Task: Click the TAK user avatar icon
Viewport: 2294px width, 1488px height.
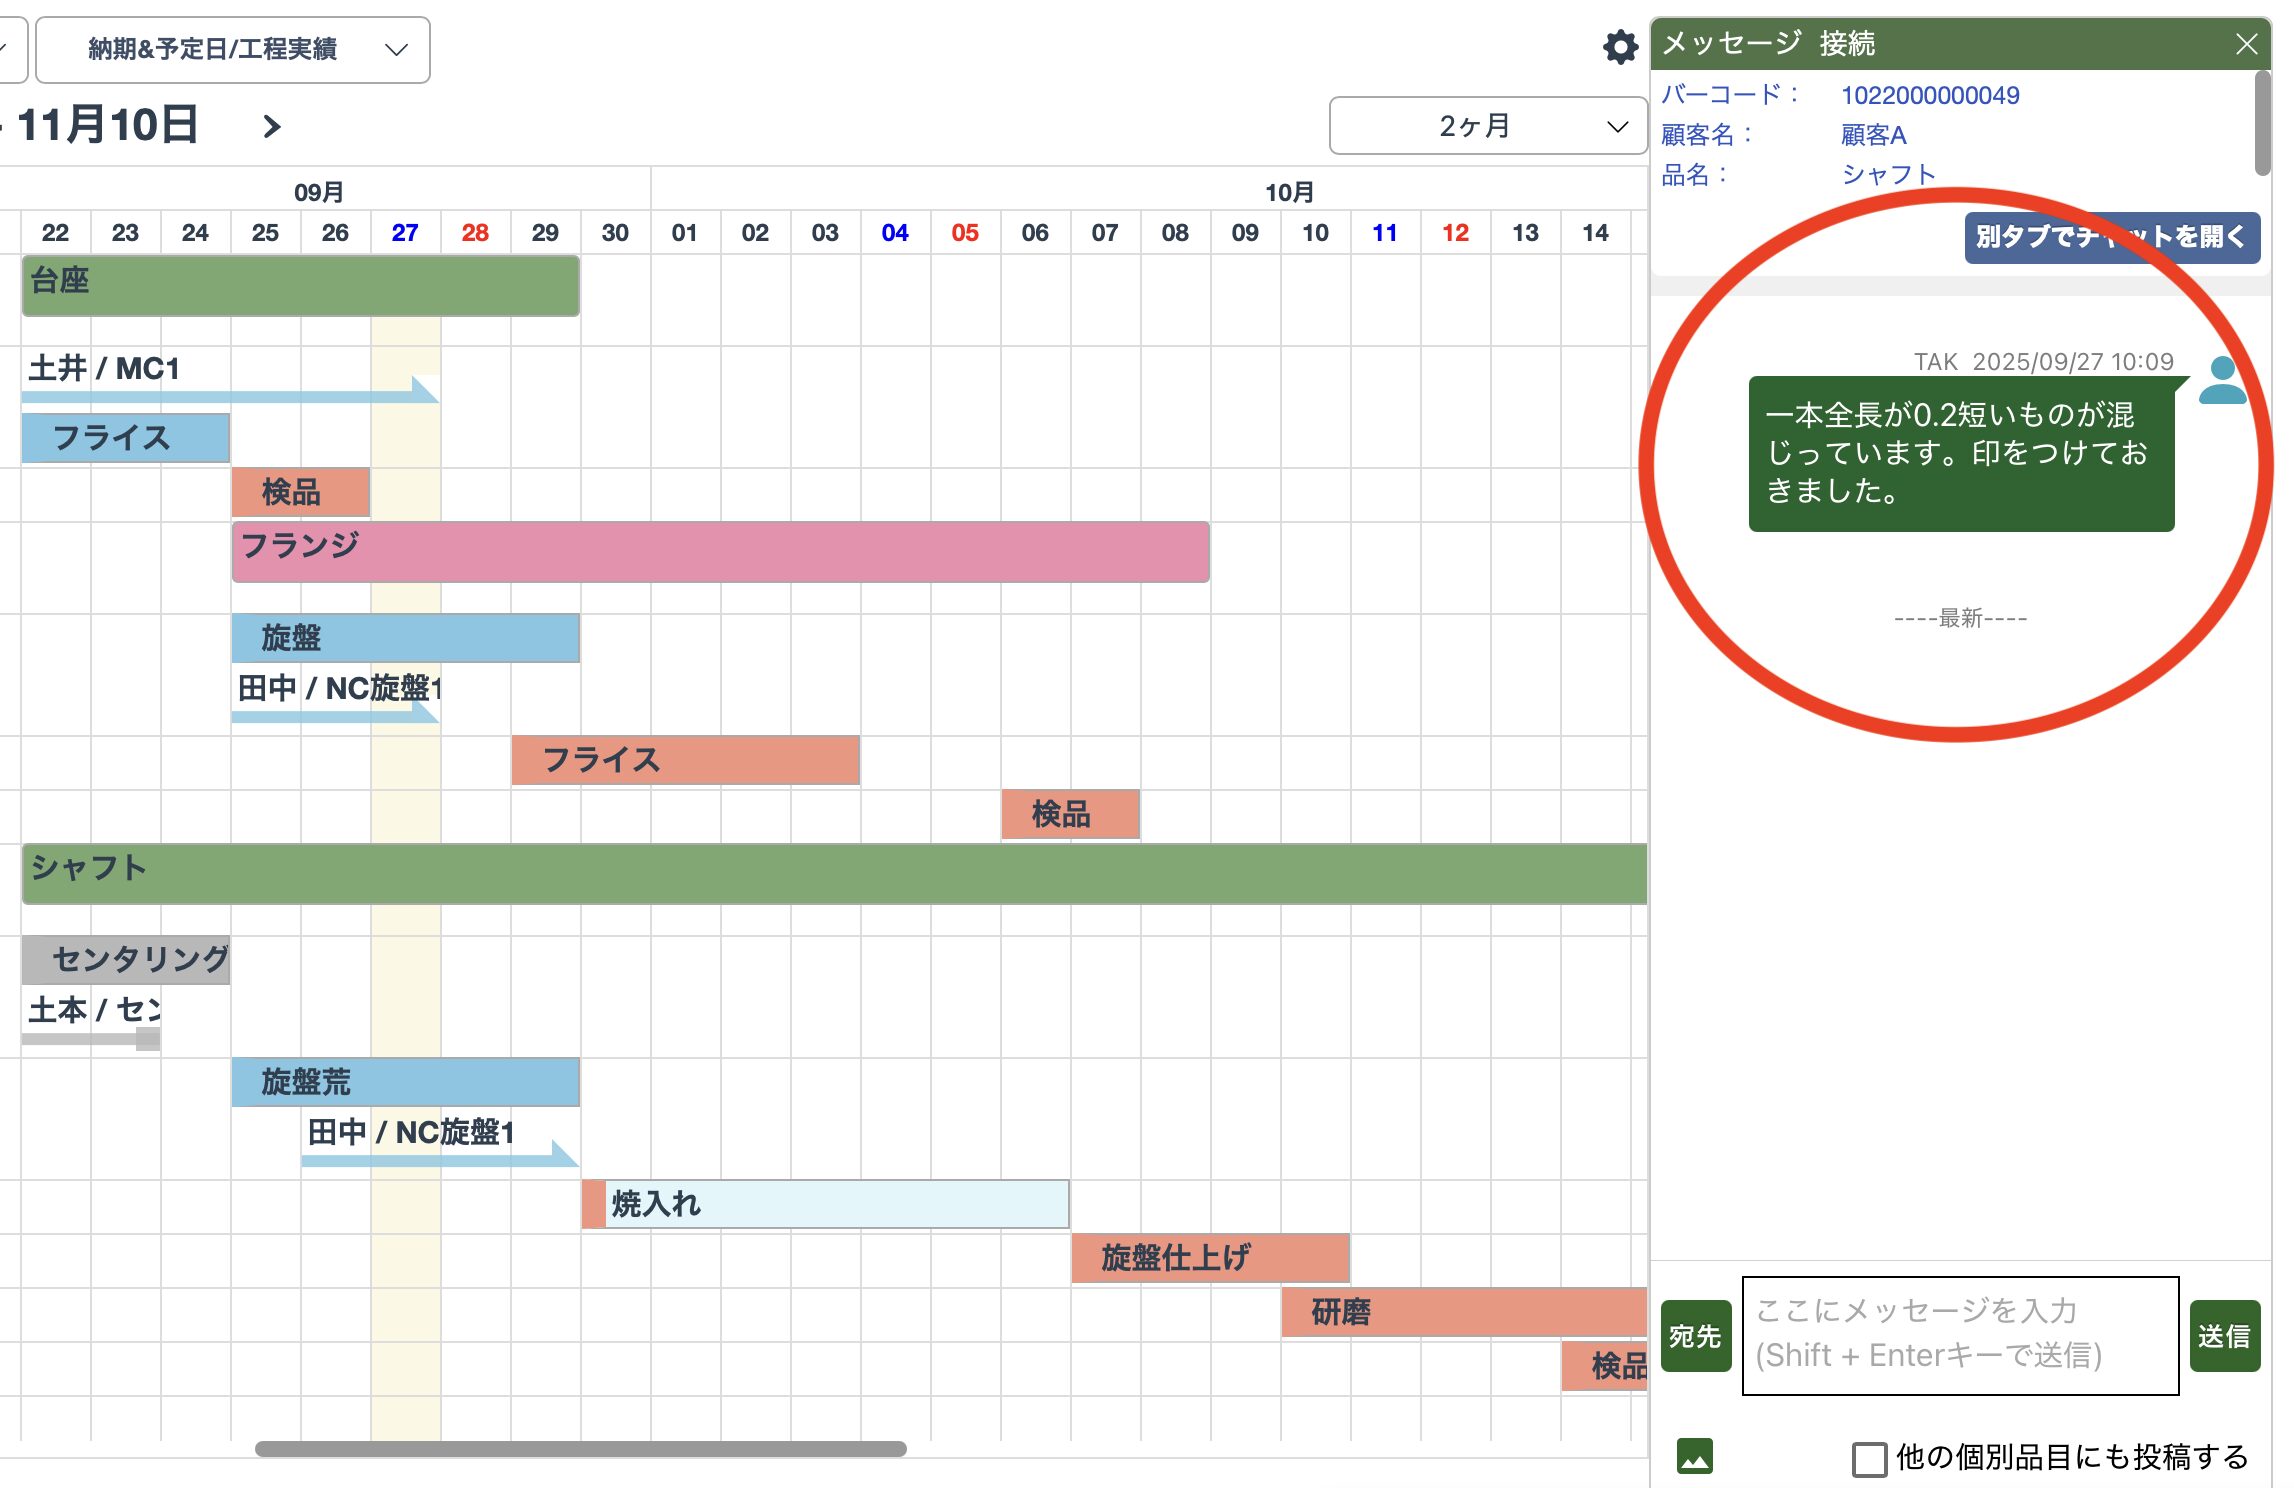Action: 2221,381
